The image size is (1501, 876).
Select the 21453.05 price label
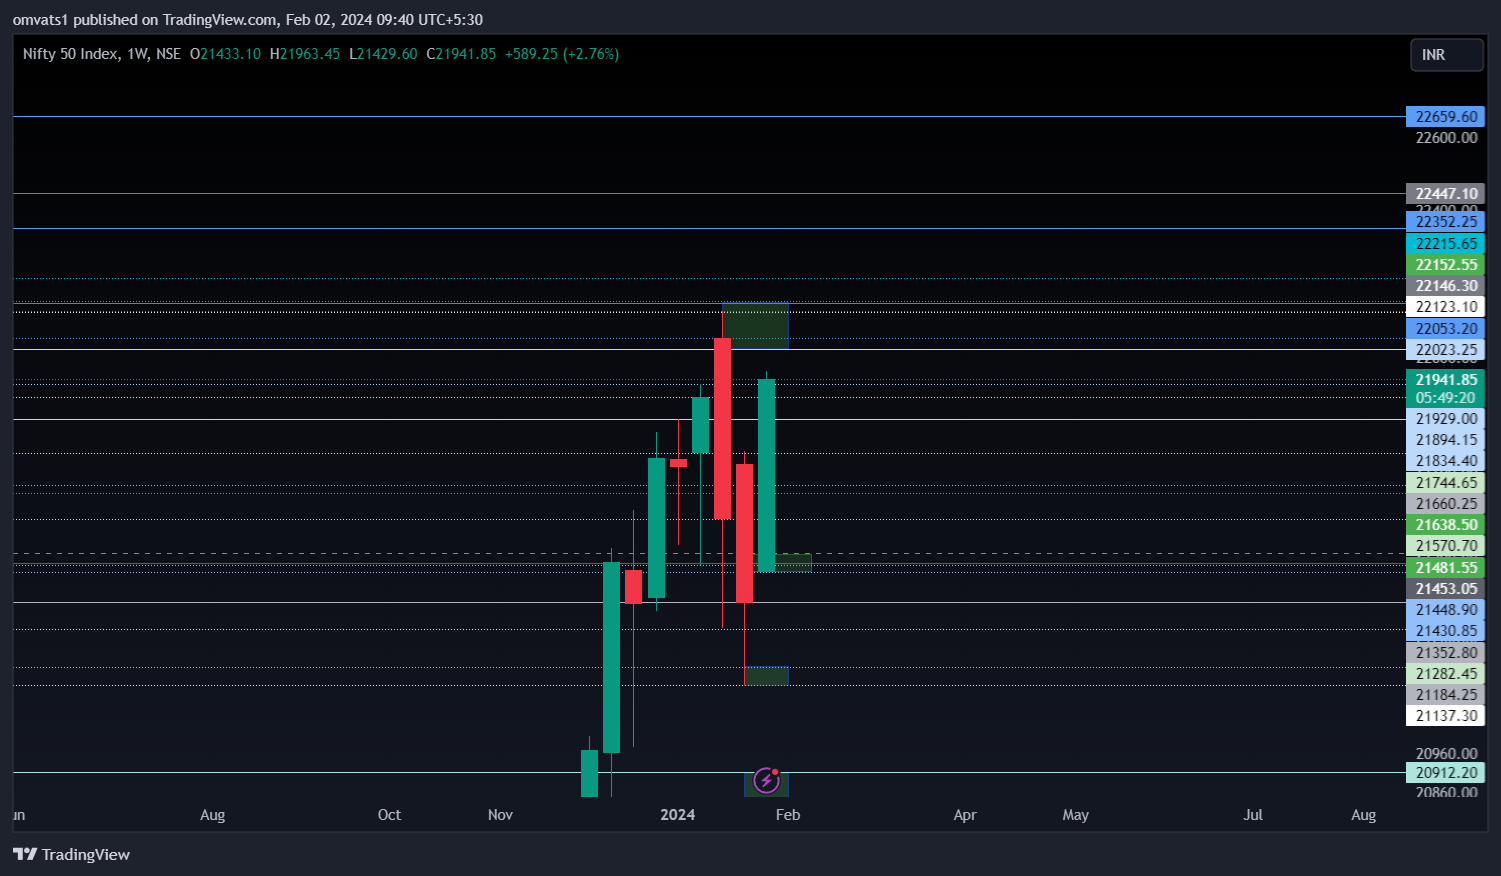1445,589
